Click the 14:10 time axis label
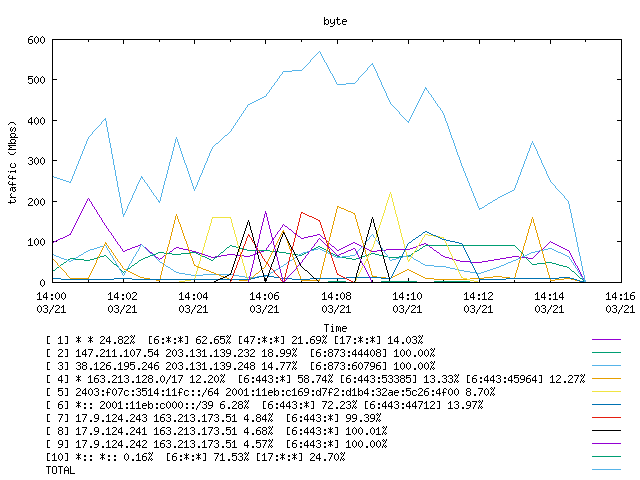The width and height of the screenshot is (640, 480). (407, 296)
